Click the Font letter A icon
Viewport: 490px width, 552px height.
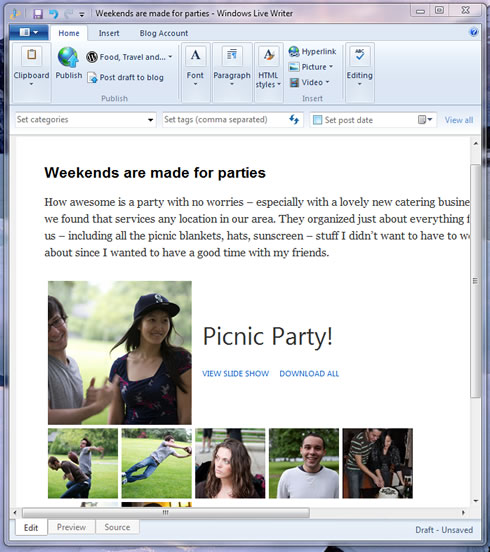click(195, 56)
